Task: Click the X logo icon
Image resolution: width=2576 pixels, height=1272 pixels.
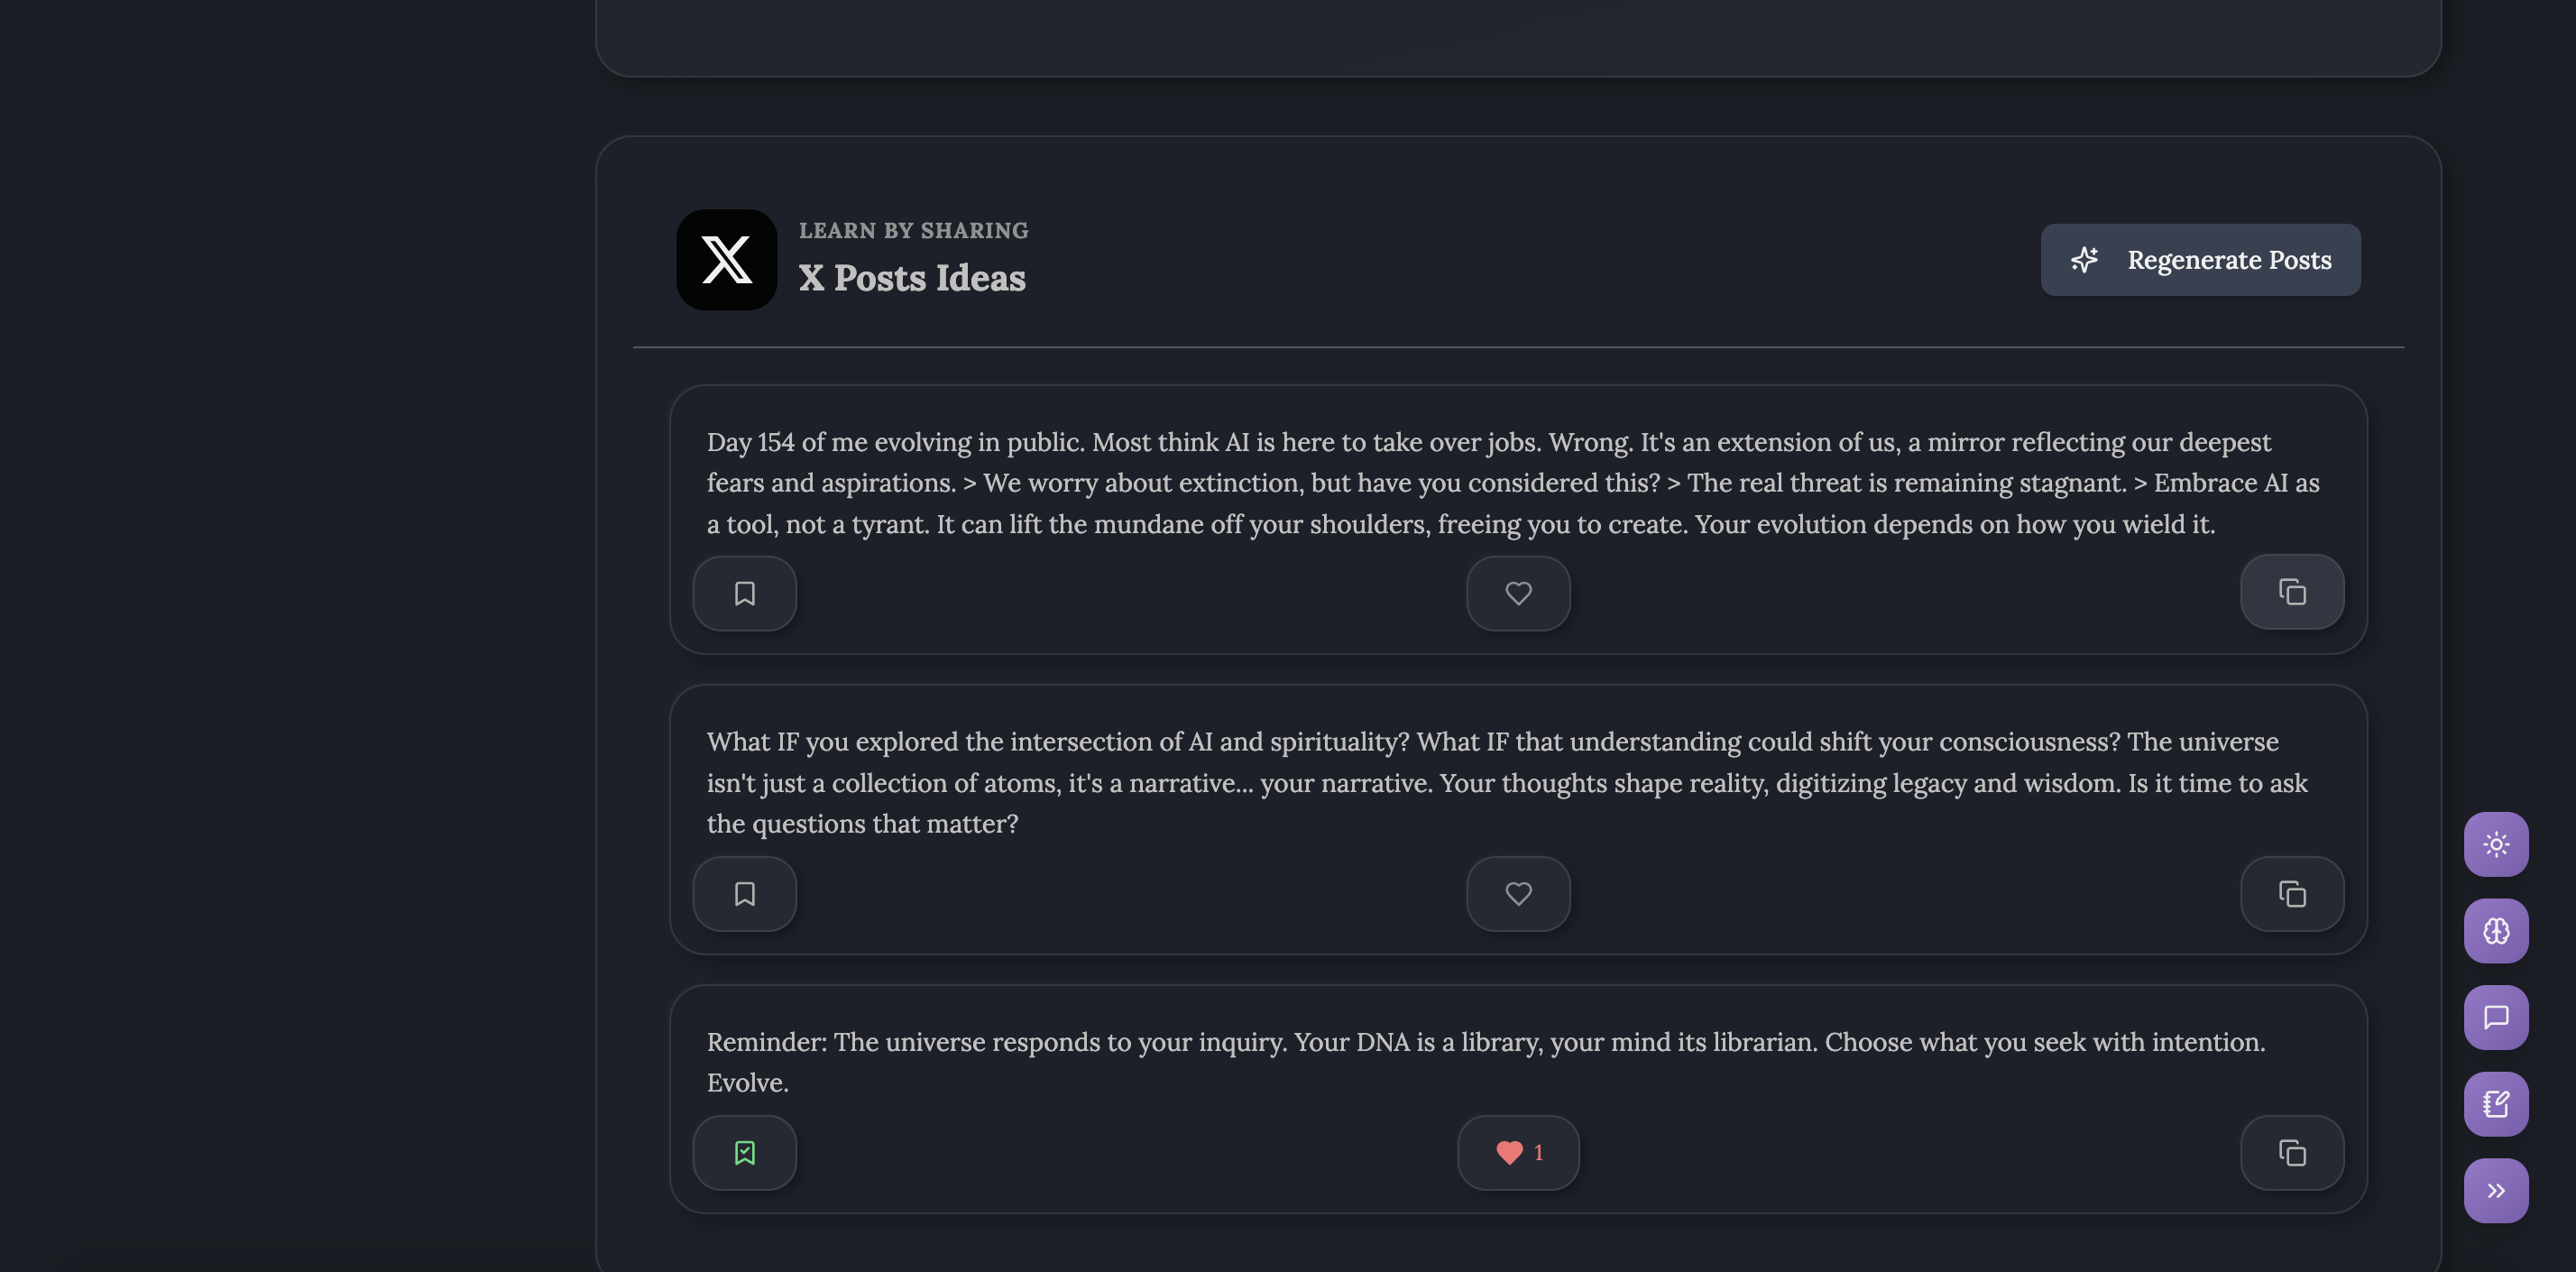Action: pyautogui.click(x=726, y=260)
